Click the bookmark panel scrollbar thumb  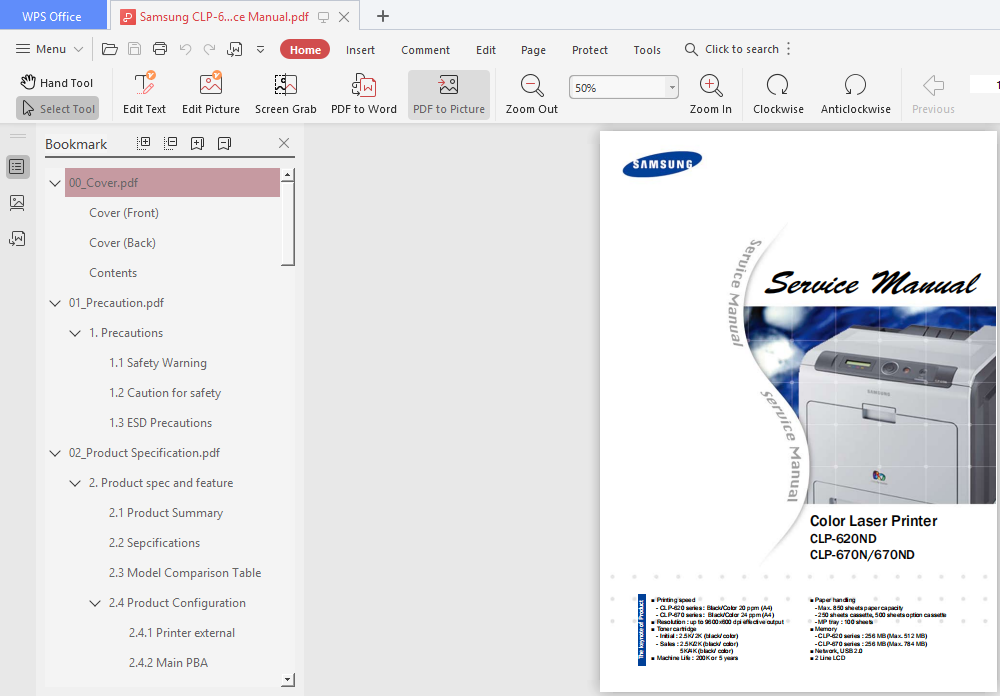click(x=288, y=223)
